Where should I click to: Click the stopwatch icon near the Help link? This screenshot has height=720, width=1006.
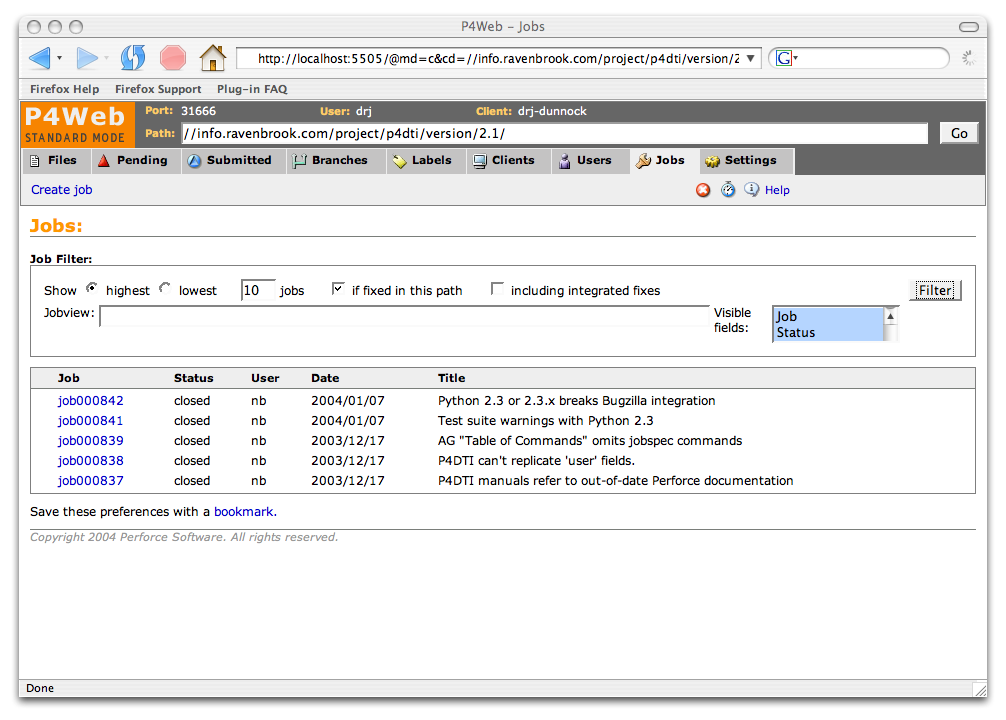tap(728, 189)
